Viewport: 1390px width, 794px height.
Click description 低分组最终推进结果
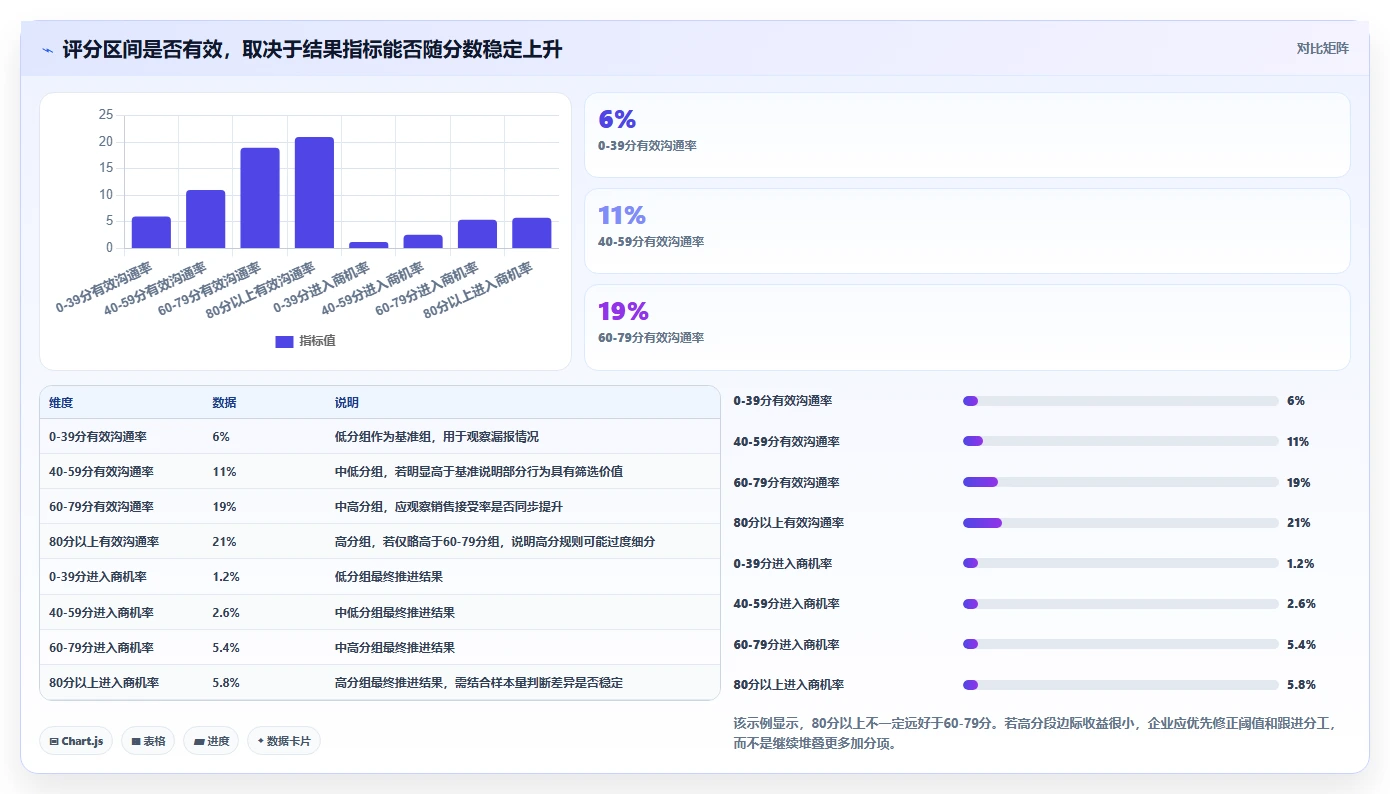(x=389, y=577)
